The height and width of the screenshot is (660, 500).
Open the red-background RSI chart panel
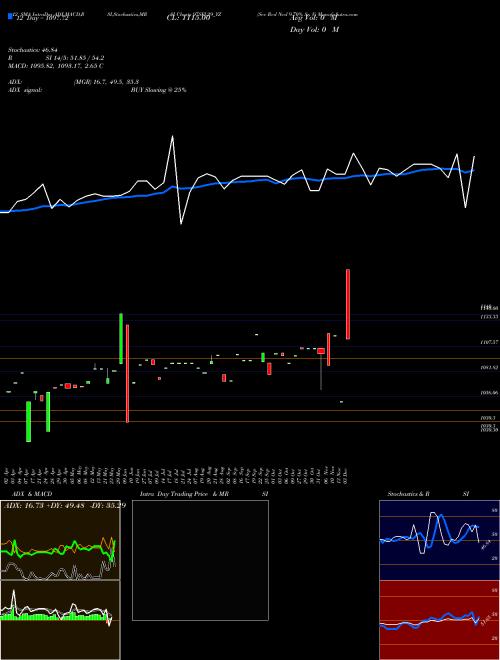(439, 620)
